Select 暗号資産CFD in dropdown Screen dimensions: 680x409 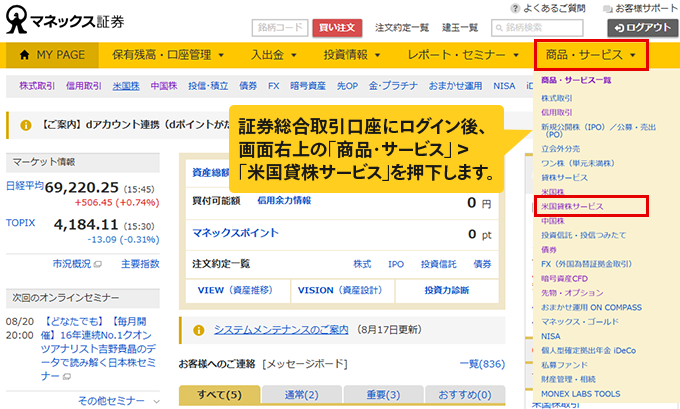(x=564, y=278)
